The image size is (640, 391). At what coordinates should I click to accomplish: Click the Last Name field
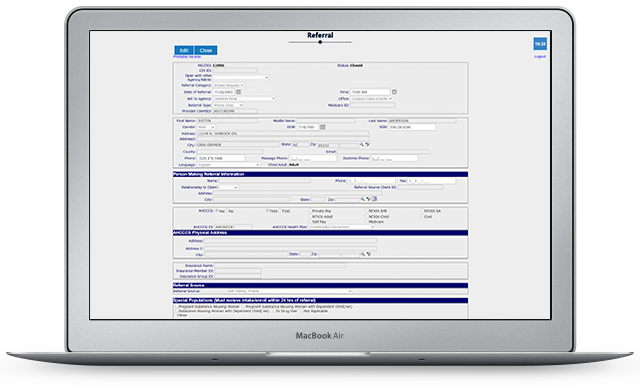click(422, 121)
